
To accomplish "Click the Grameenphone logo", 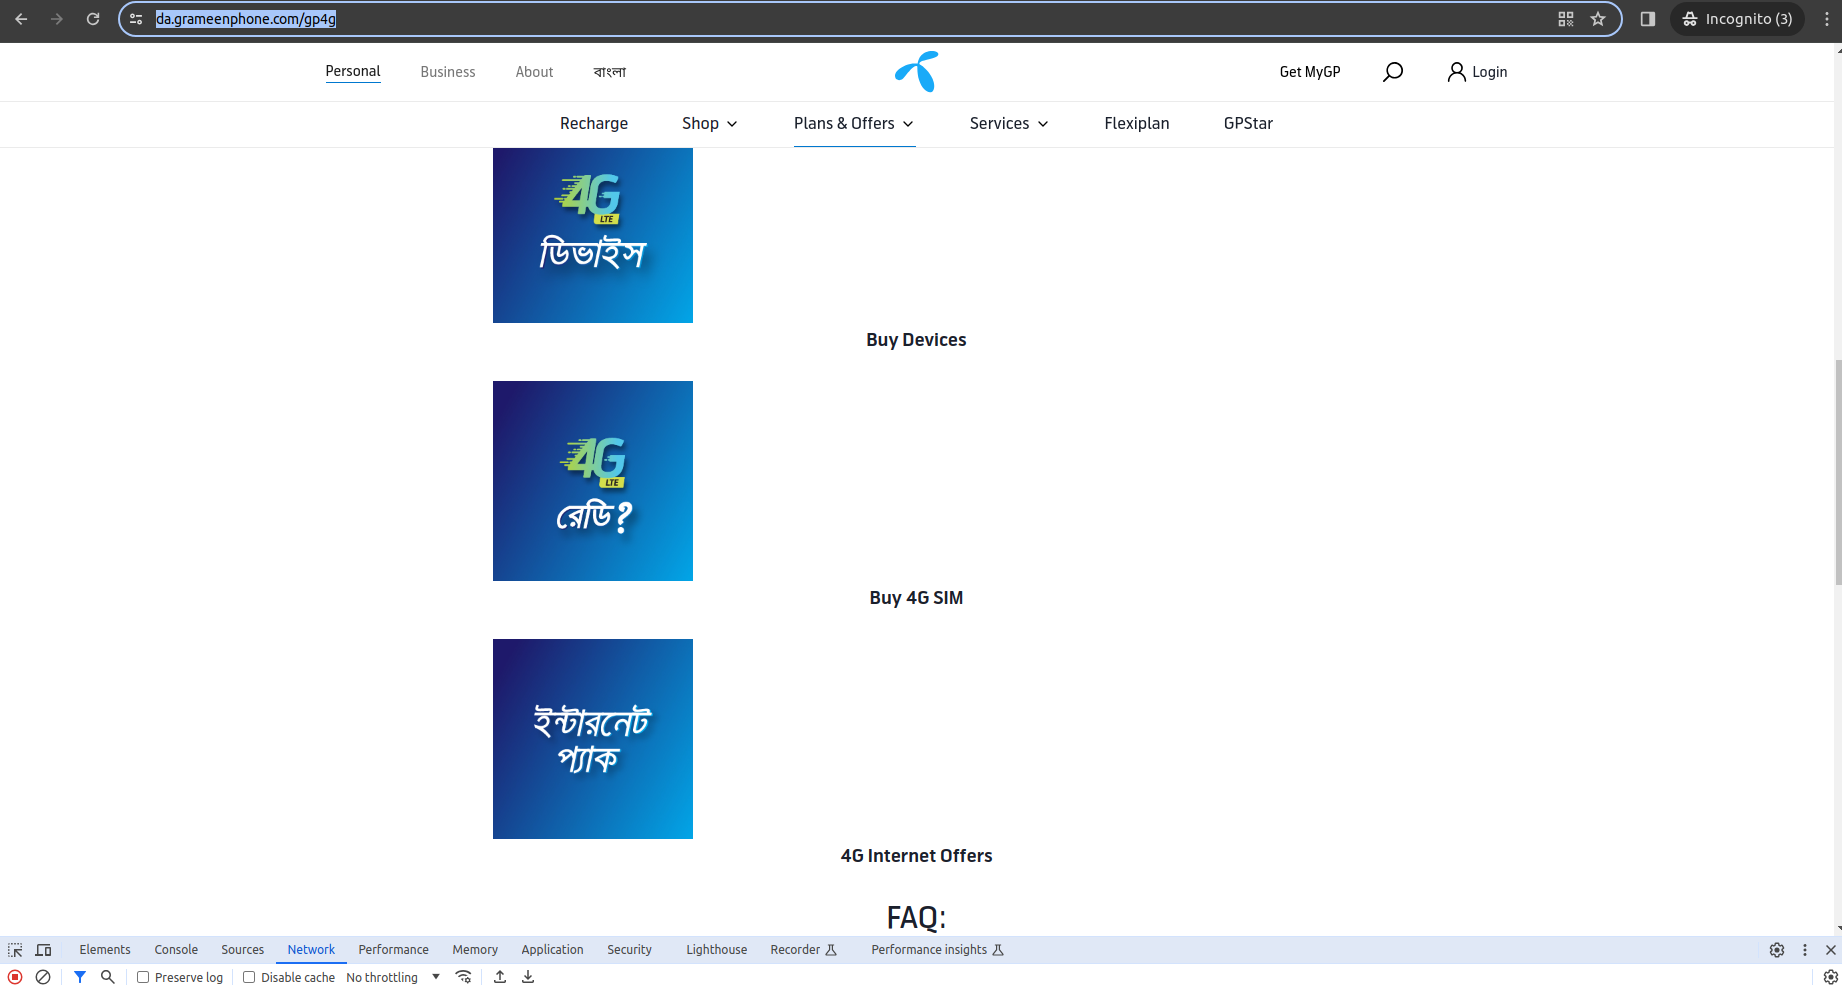I will click(x=917, y=71).
